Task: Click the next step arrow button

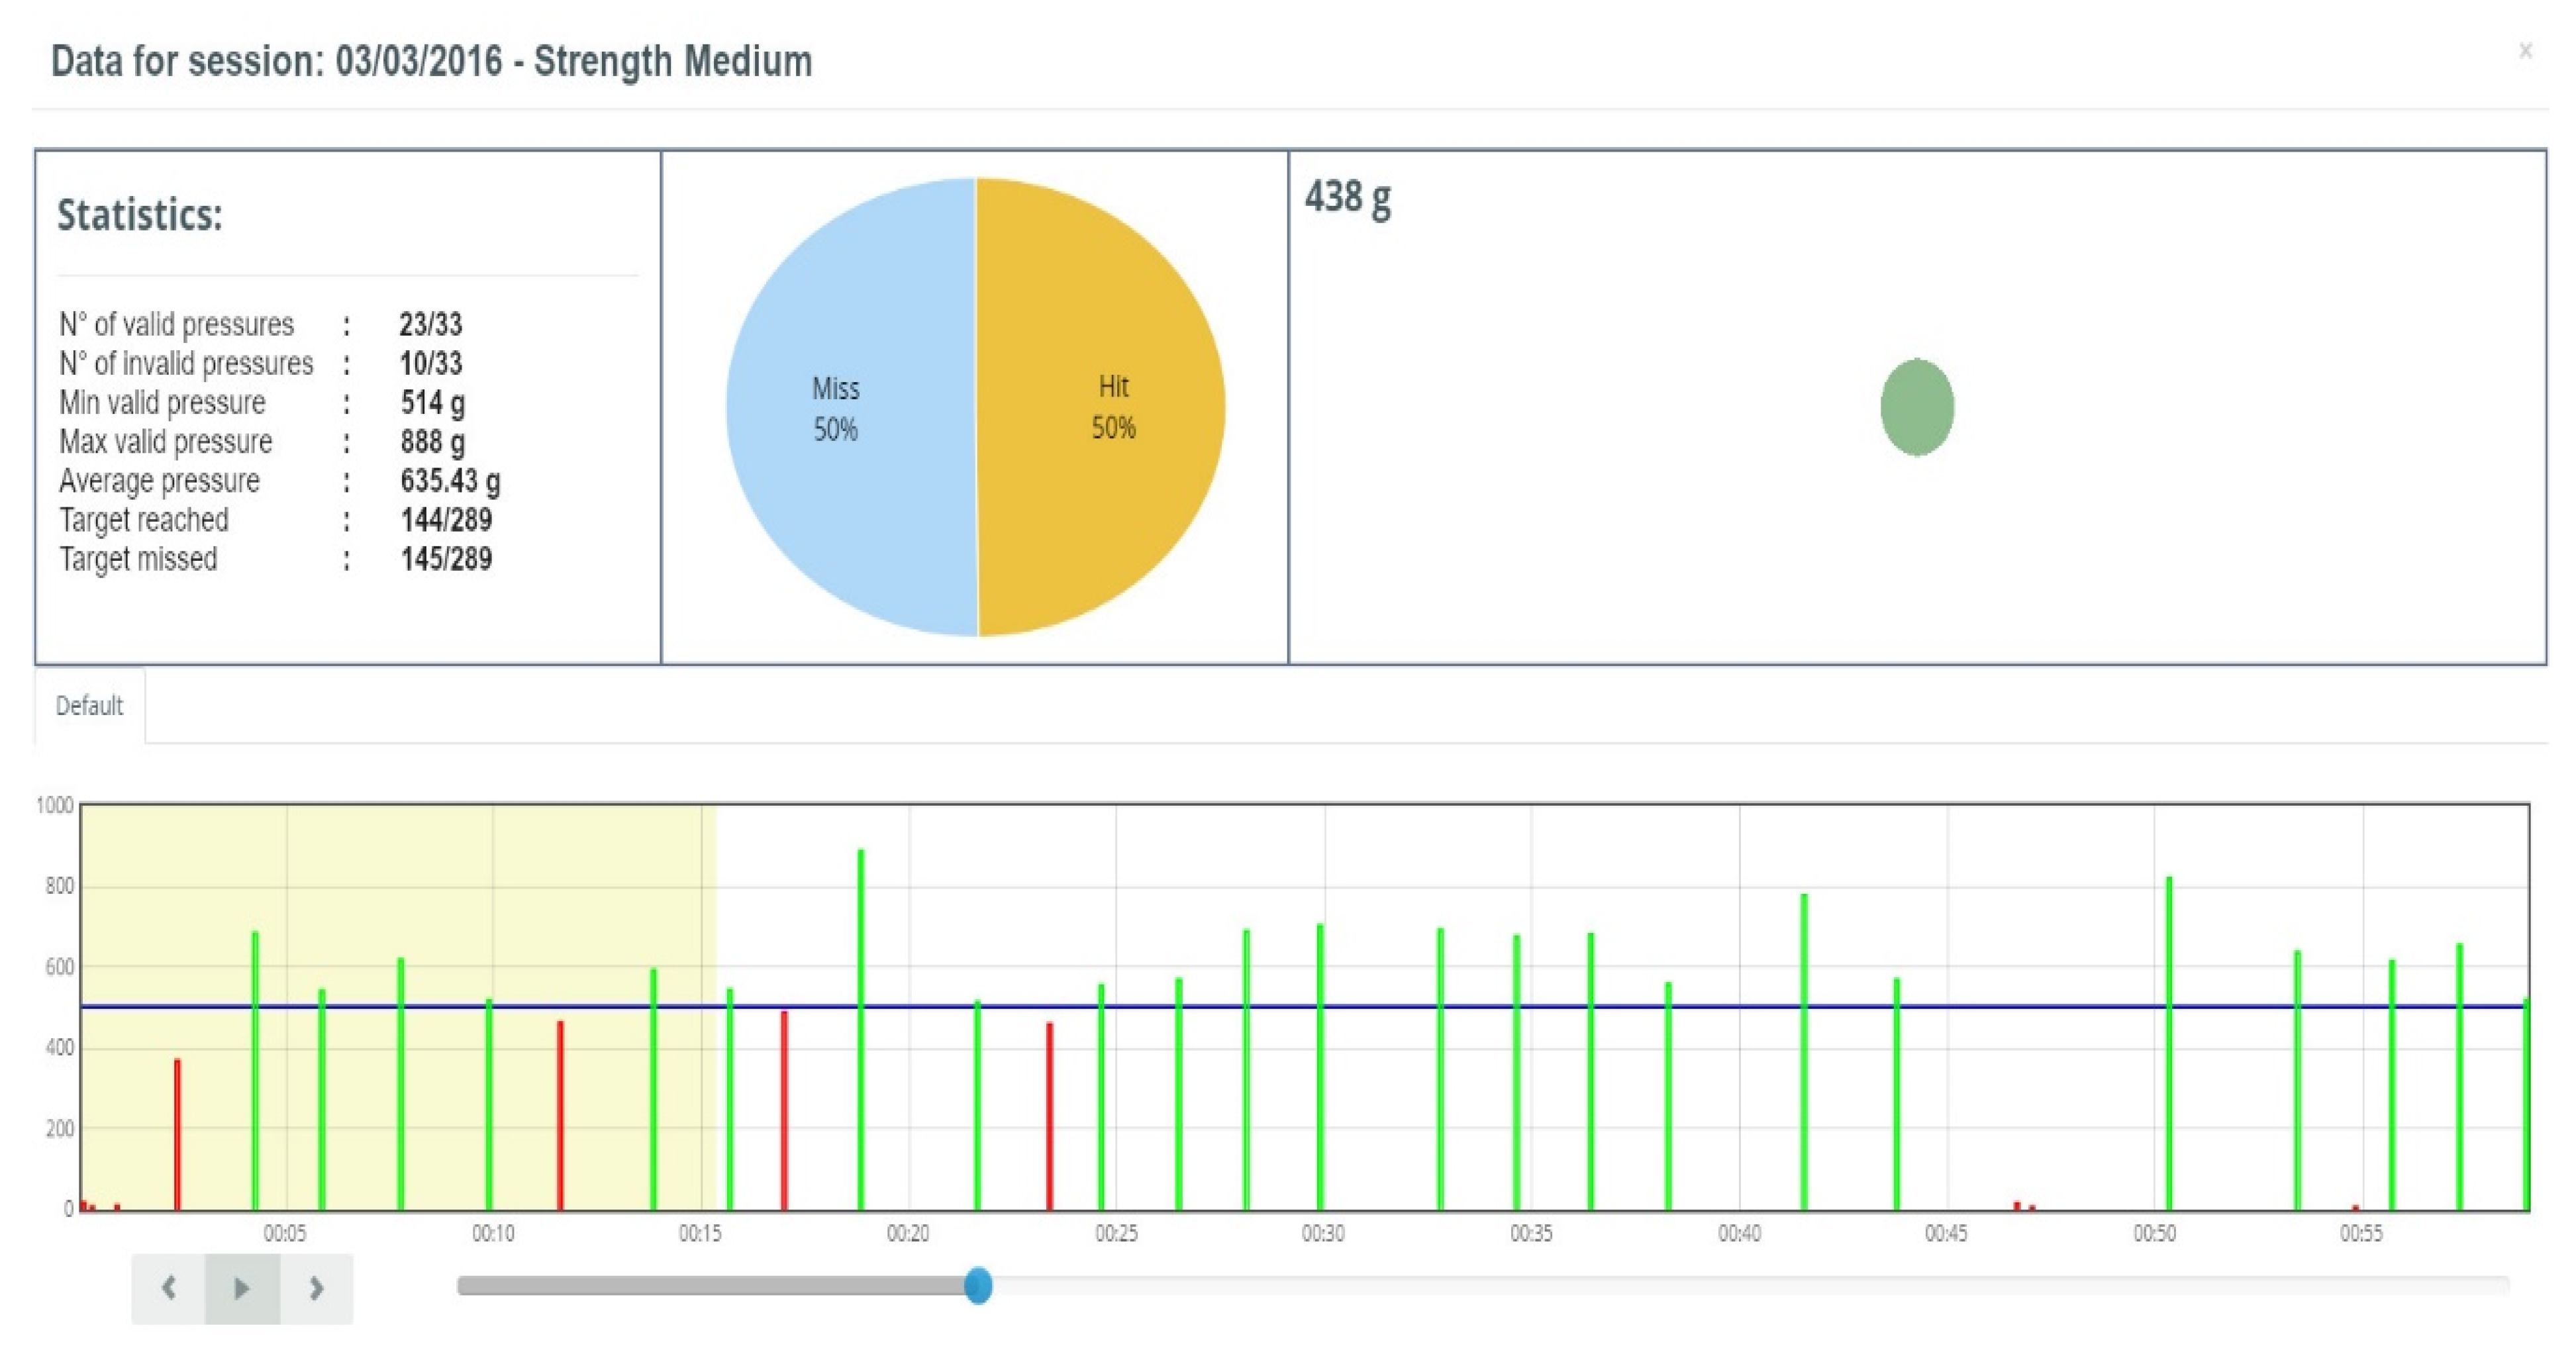Action: tap(316, 1288)
